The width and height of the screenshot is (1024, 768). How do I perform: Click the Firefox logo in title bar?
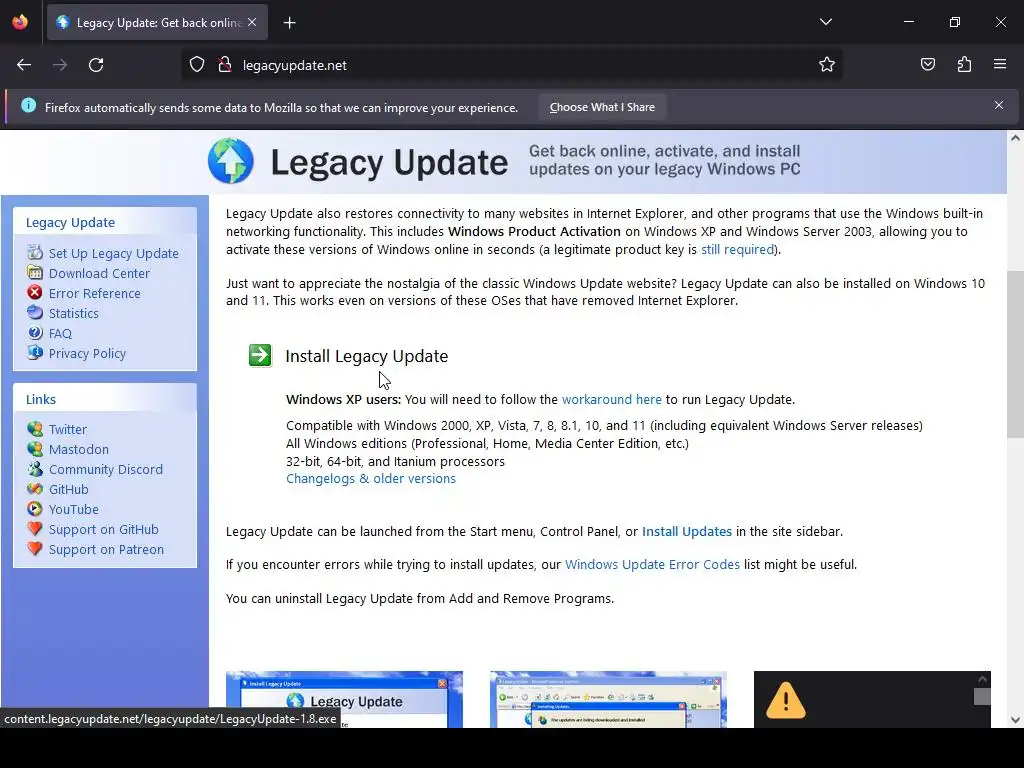pyautogui.click(x=20, y=22)
